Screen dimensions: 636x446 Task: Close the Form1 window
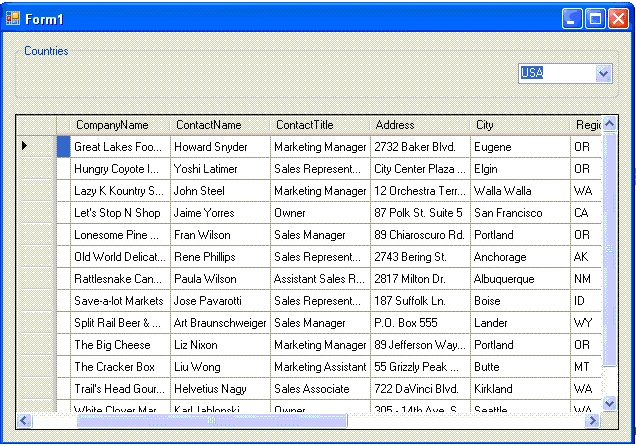pyautogui.click(x=618, y=19)
